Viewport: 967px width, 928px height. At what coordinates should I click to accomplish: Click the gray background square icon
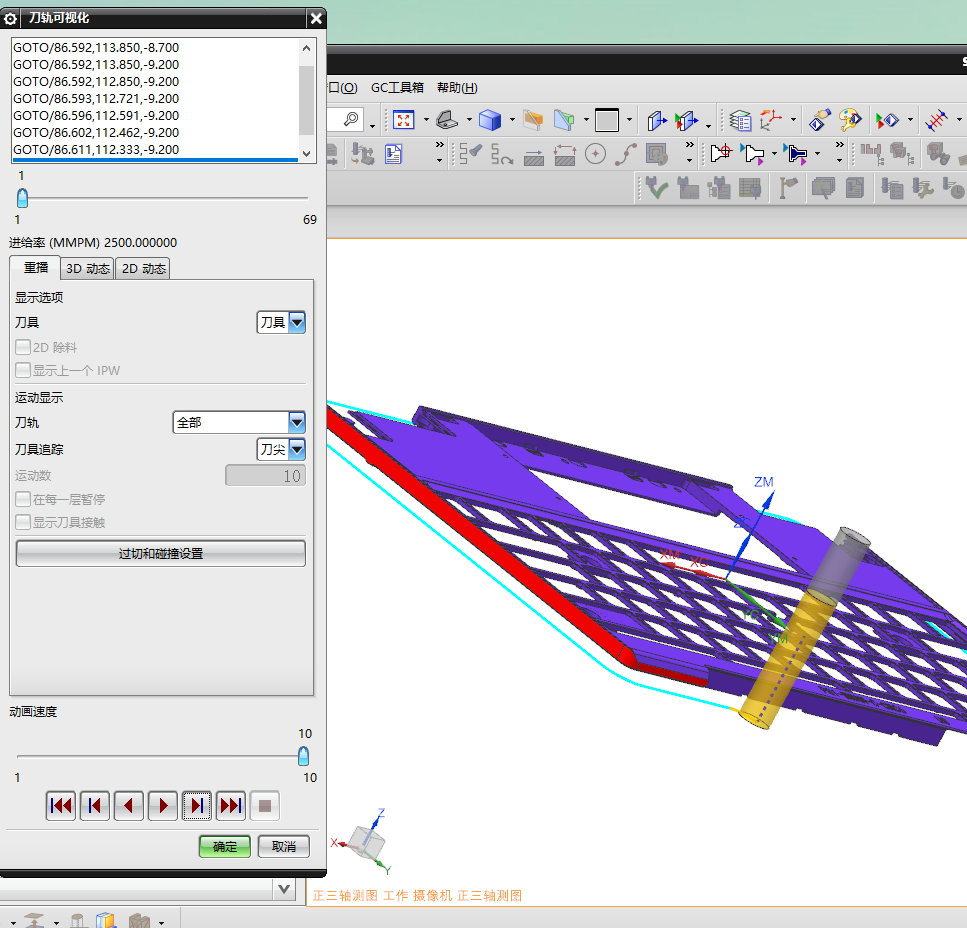pos(607,120)
